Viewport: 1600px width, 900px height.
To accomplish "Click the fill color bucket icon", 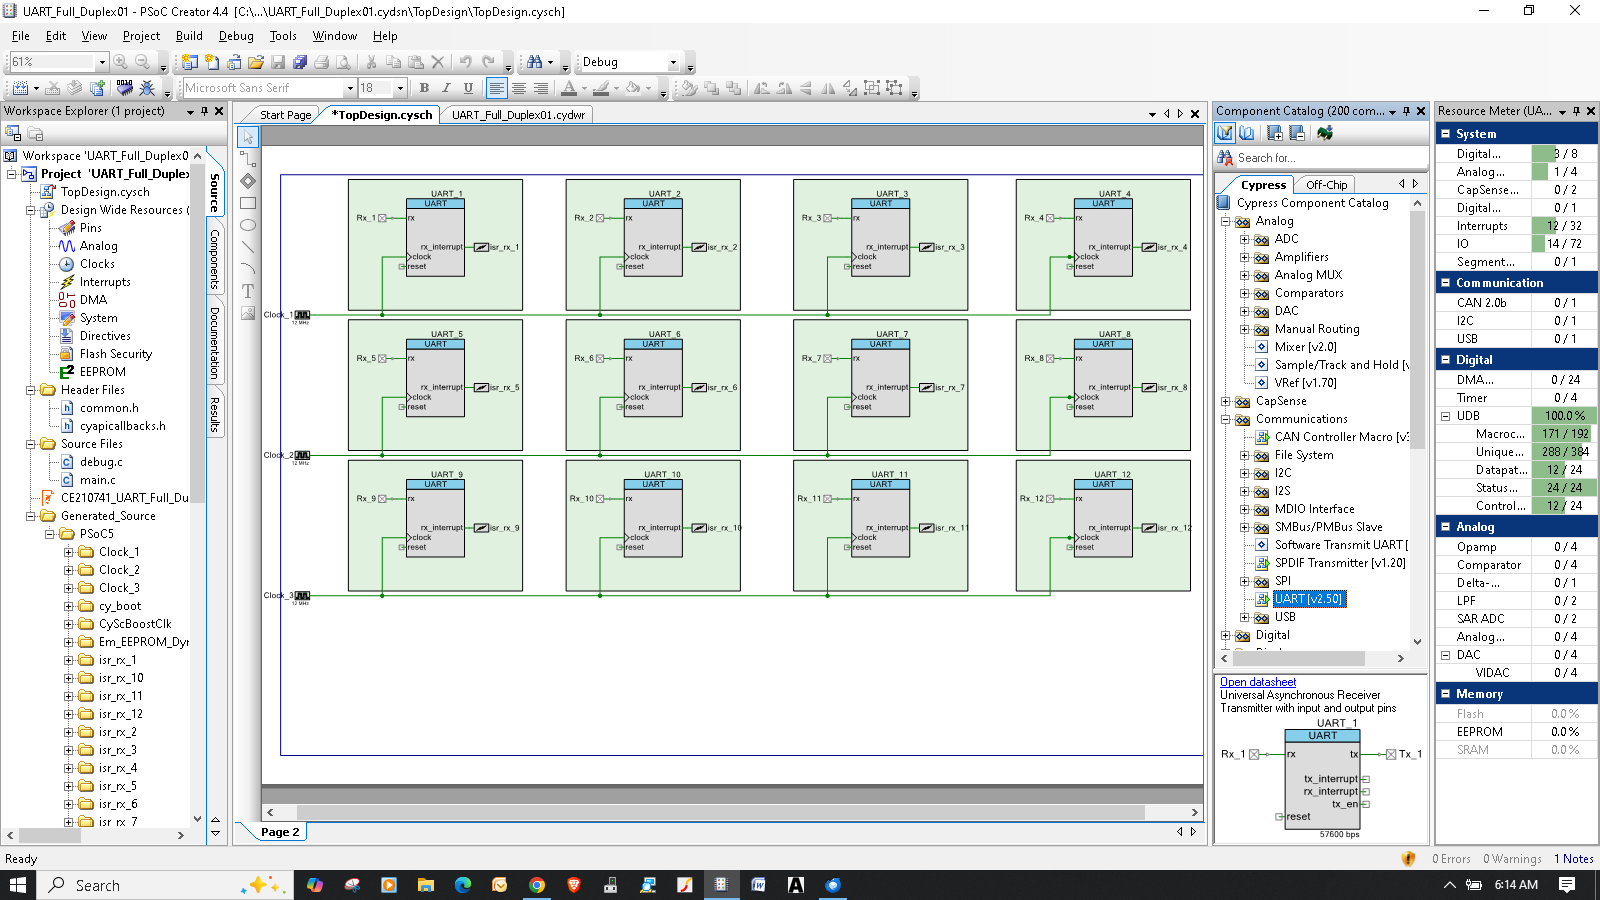I will (x=633, y=88).
